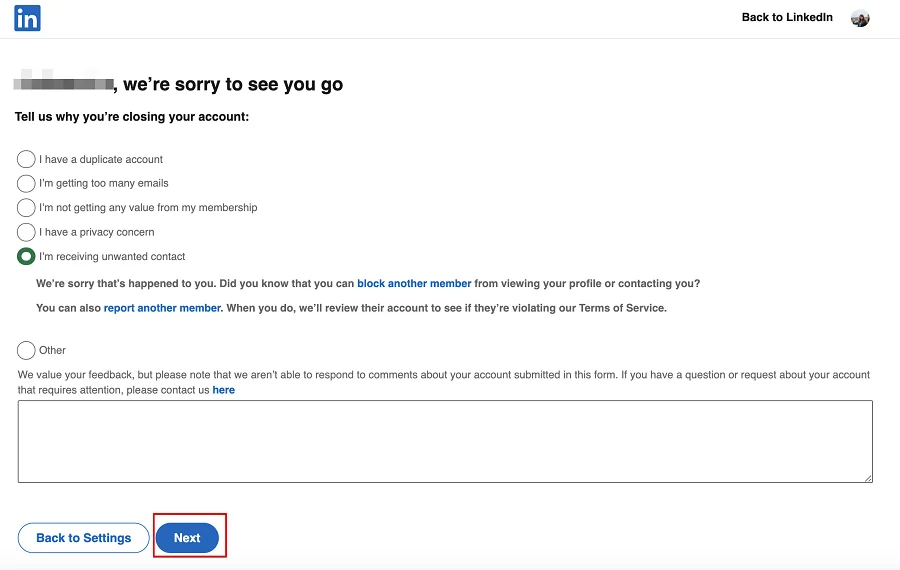The width and height of the screenshot is (900, 570).
Task: Click the text area resize handle
Action: coord(867,478)
